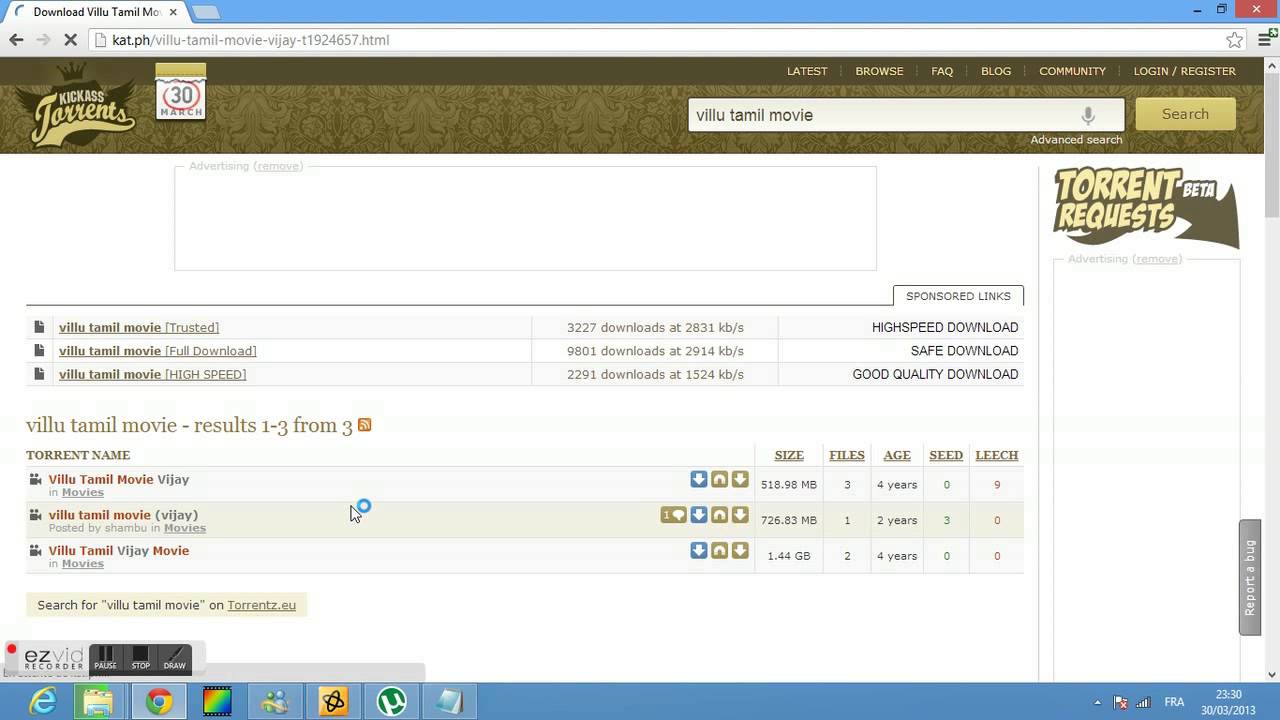Sort results by AGE column
Image resolution: width=1280 pixels, height=720 pixels.
coord(897,455)
